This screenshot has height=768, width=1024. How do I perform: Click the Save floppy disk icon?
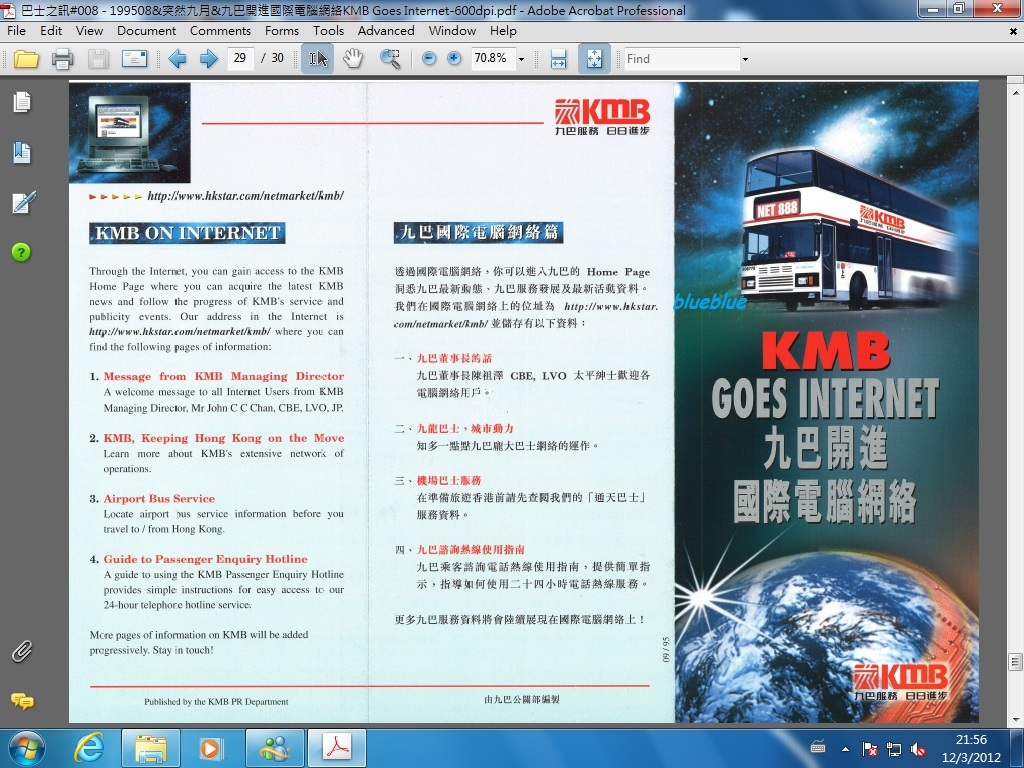click(x=99, y=59)
